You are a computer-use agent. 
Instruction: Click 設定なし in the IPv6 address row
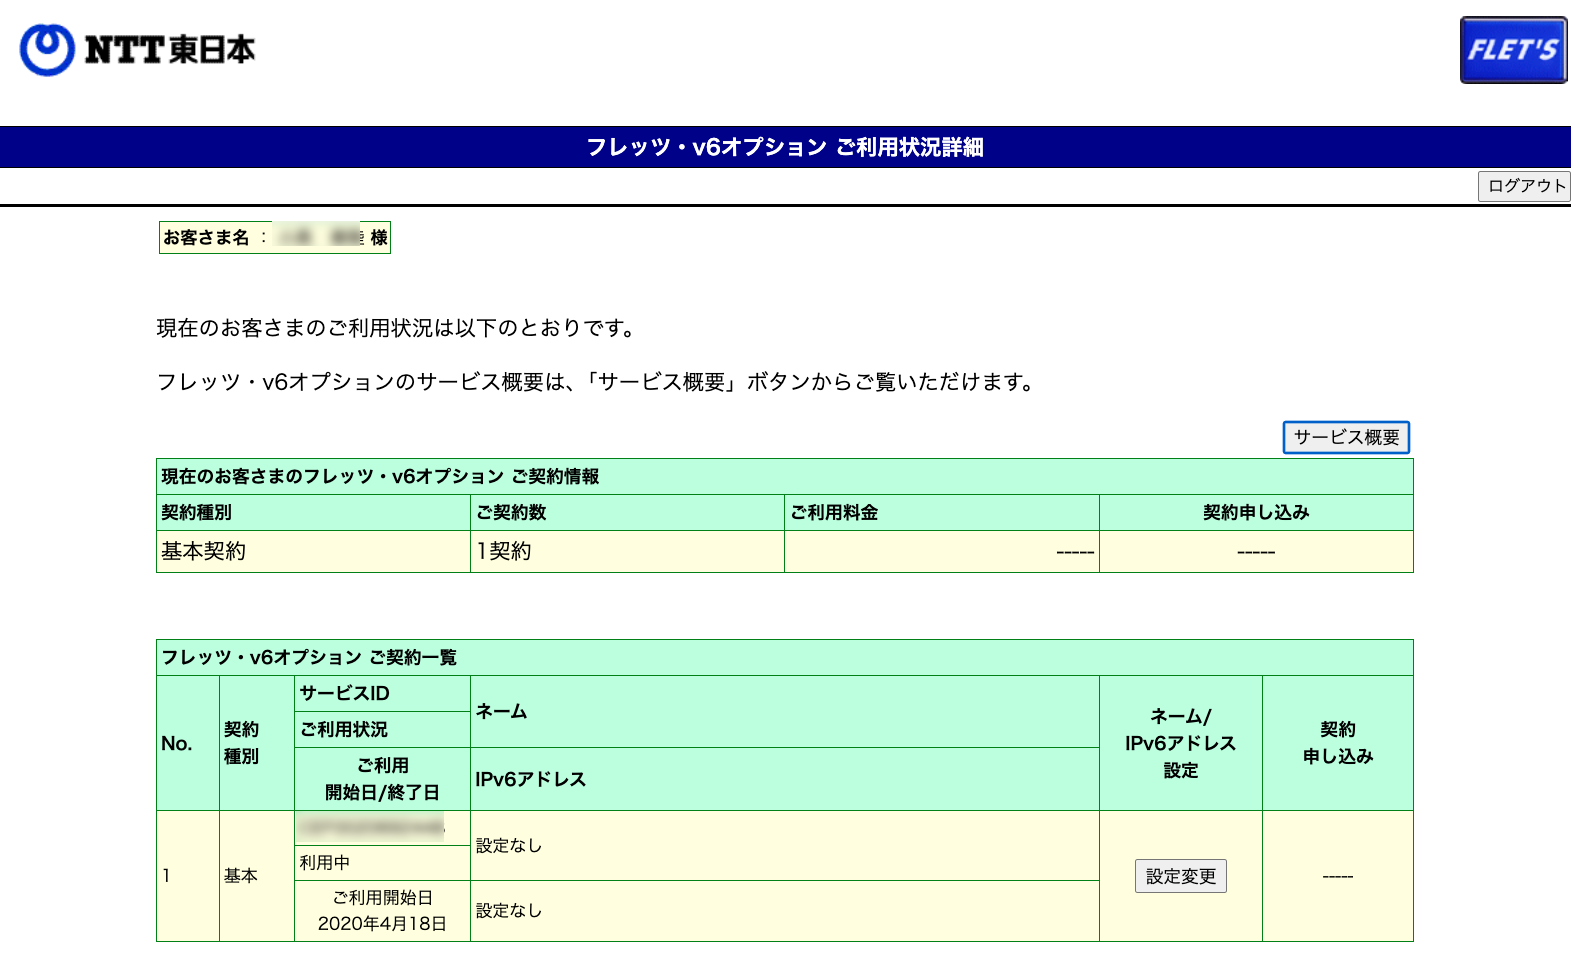509,910
